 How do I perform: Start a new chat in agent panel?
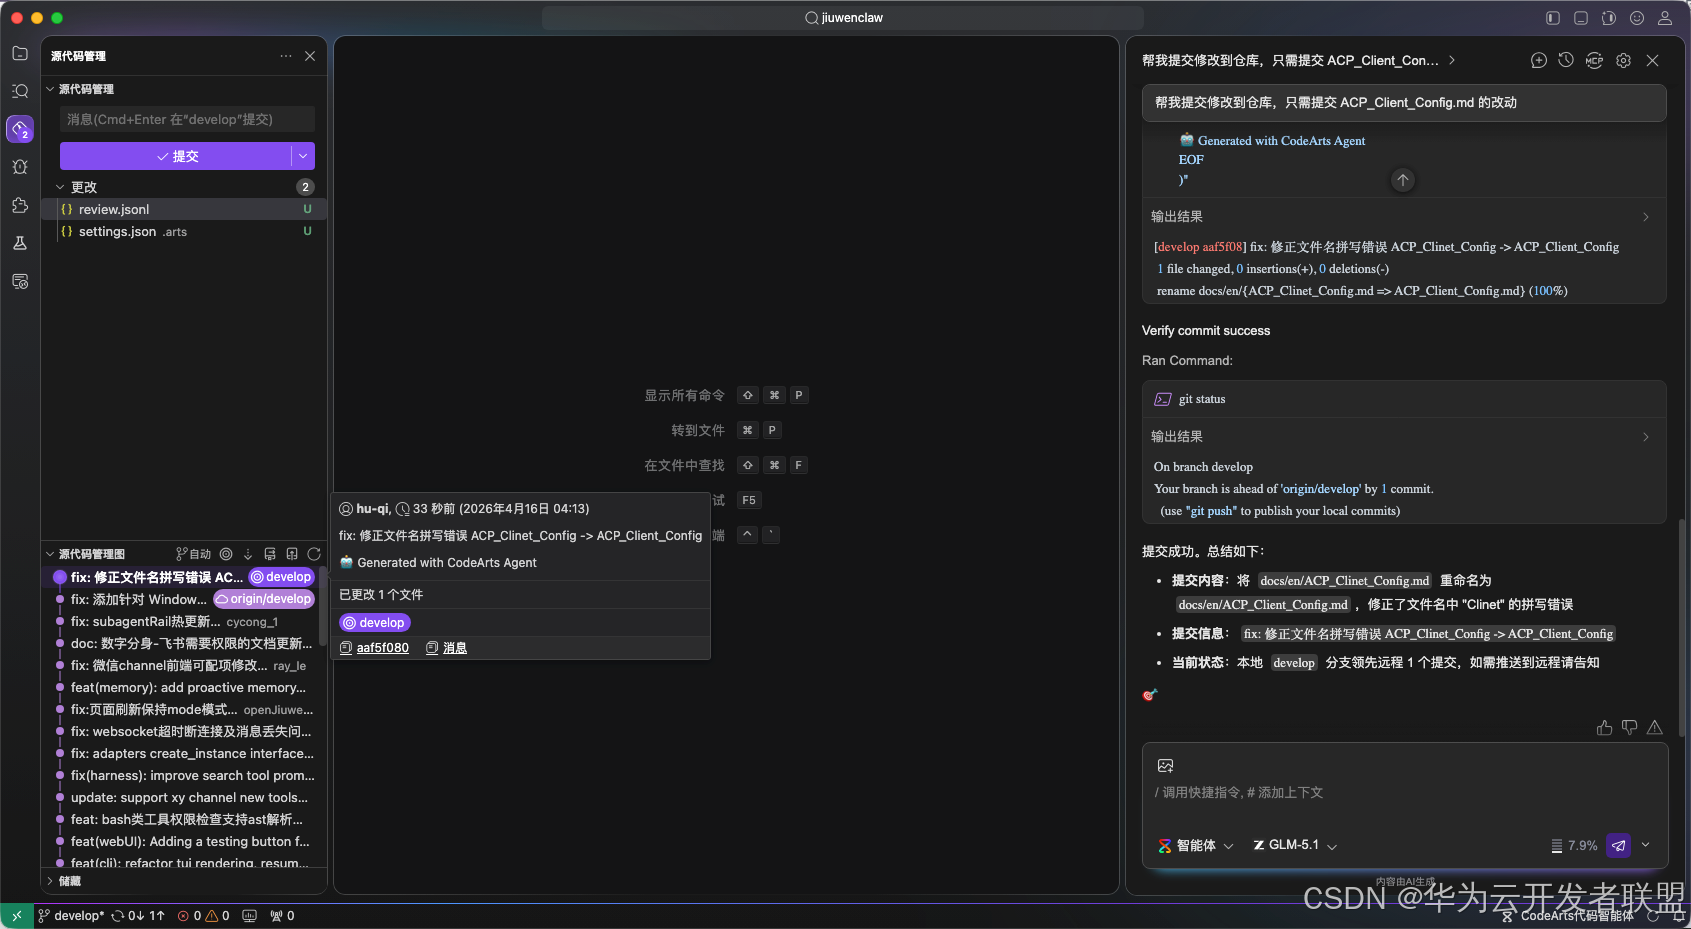(x=1539, y=60)
